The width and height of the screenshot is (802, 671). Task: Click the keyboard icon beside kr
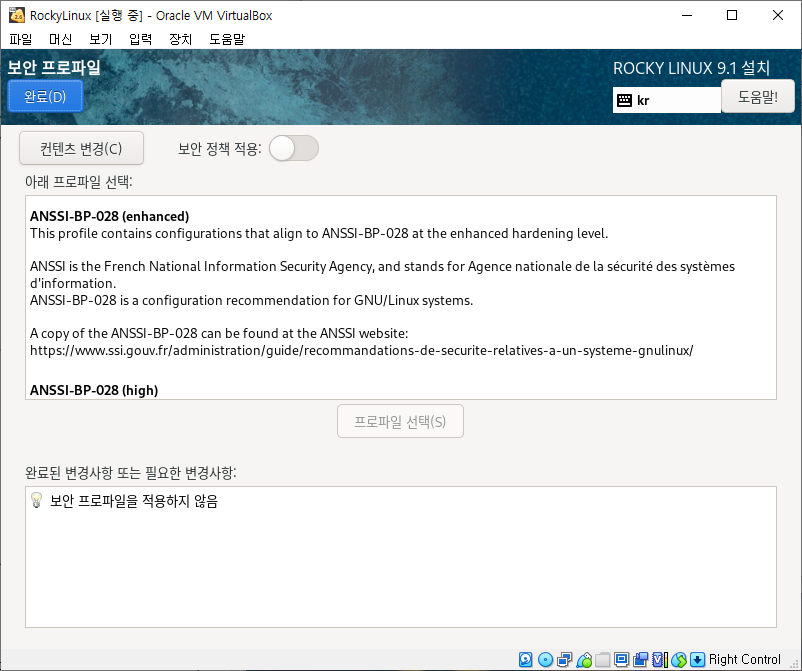(625, 100)
